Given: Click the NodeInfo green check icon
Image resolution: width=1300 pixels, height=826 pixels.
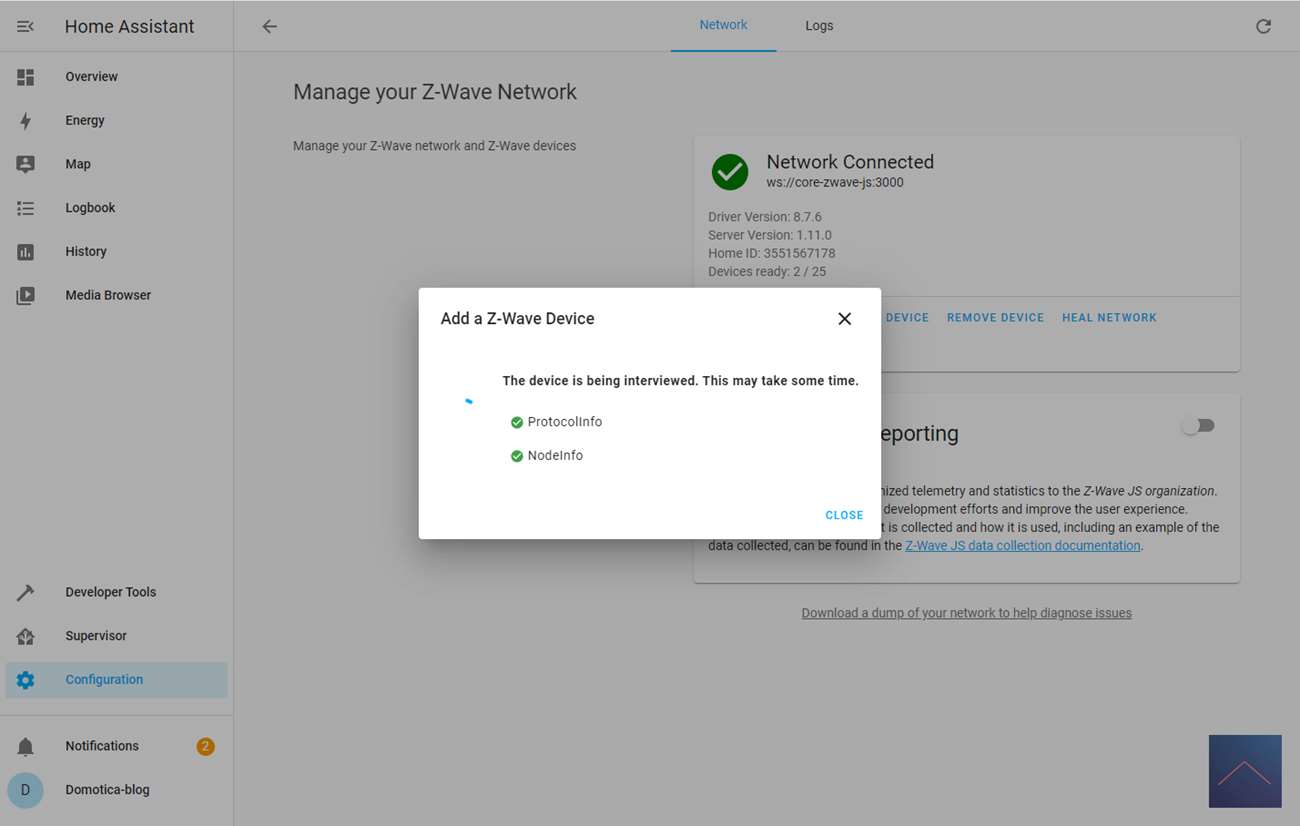Looking at the screenshot, I should coord(517,457).
